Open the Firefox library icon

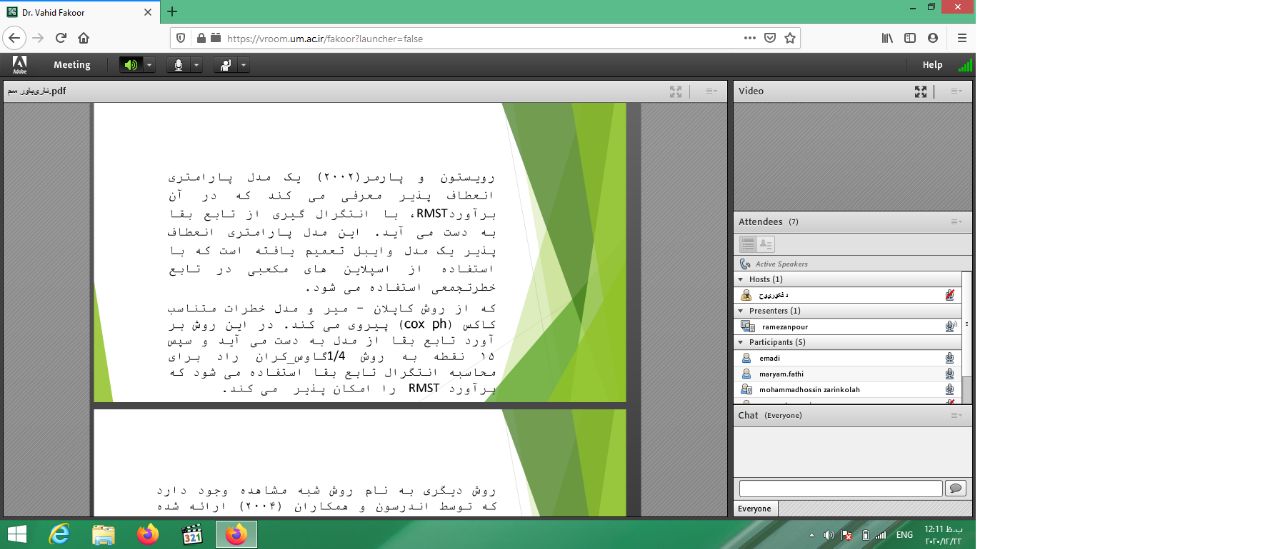point(887,38)
